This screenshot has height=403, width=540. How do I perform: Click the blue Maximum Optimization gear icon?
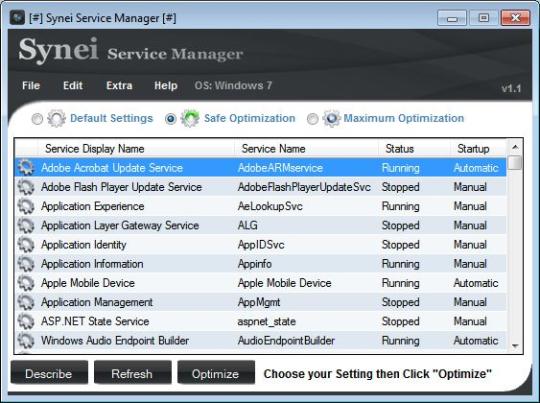(x=332, y=118)
